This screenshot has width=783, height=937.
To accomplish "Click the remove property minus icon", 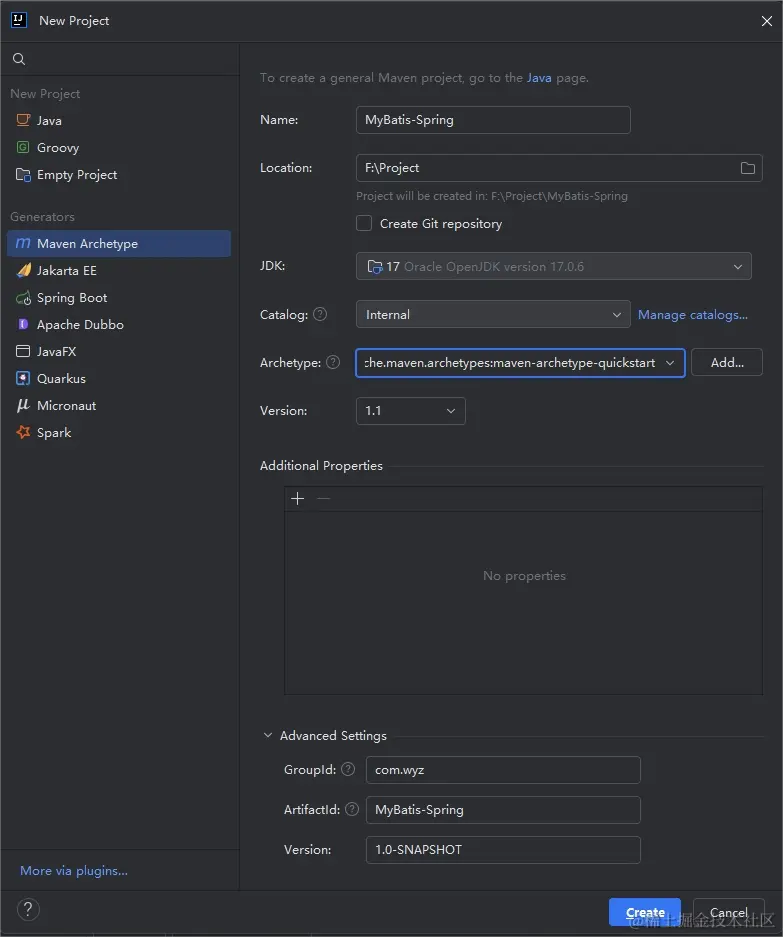I will pyautogui.click(x=323, y=498).
